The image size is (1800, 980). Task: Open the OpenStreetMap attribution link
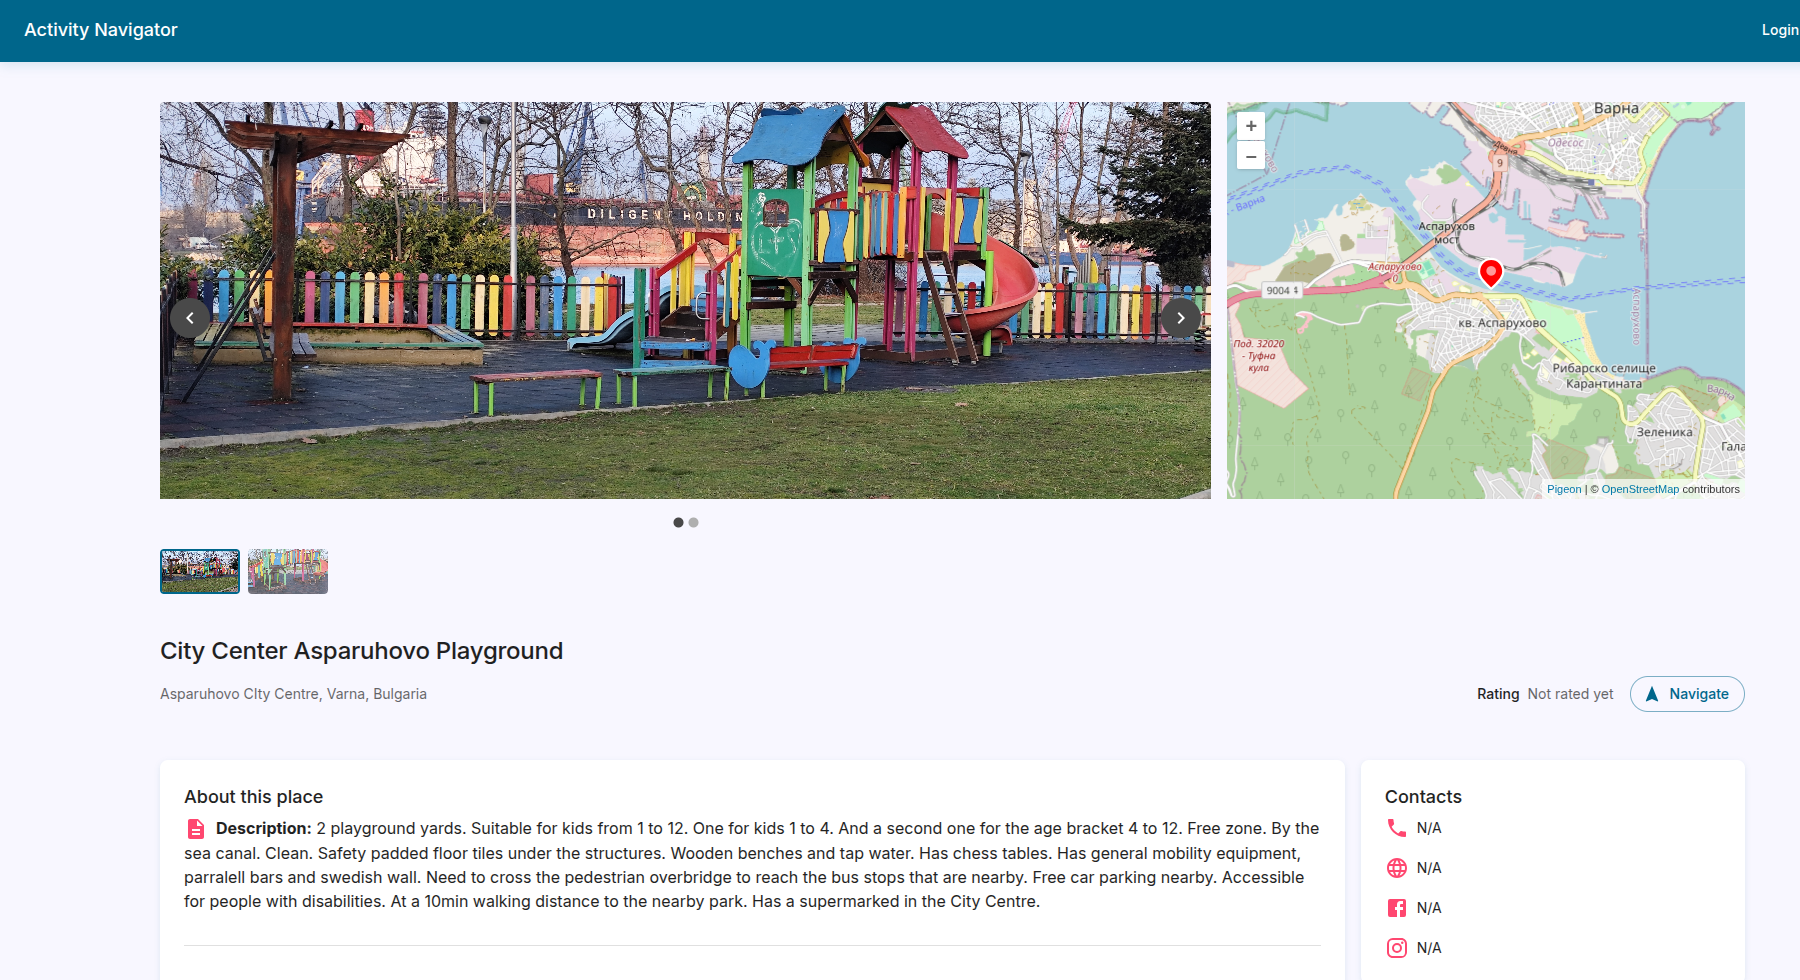point(1640,489)
